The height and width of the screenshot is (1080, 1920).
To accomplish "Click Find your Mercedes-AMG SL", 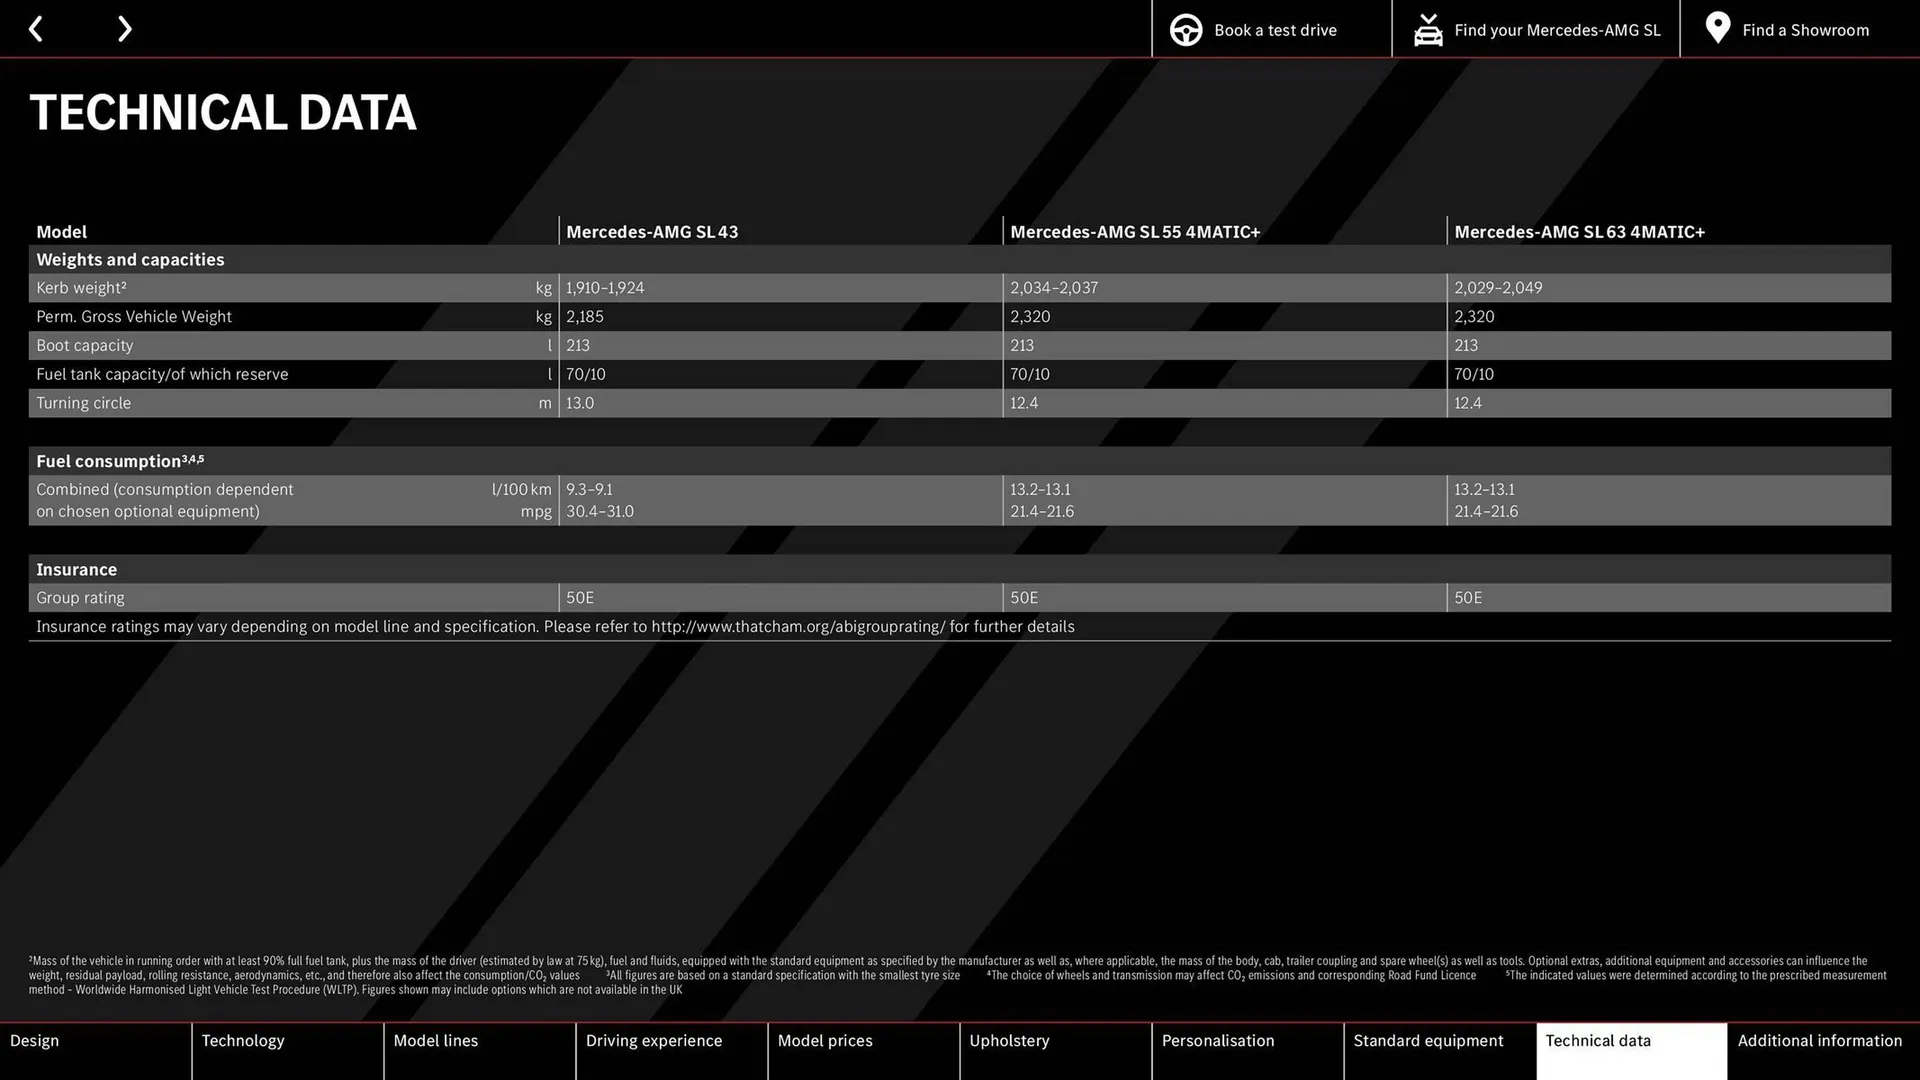I will 1556,29.
